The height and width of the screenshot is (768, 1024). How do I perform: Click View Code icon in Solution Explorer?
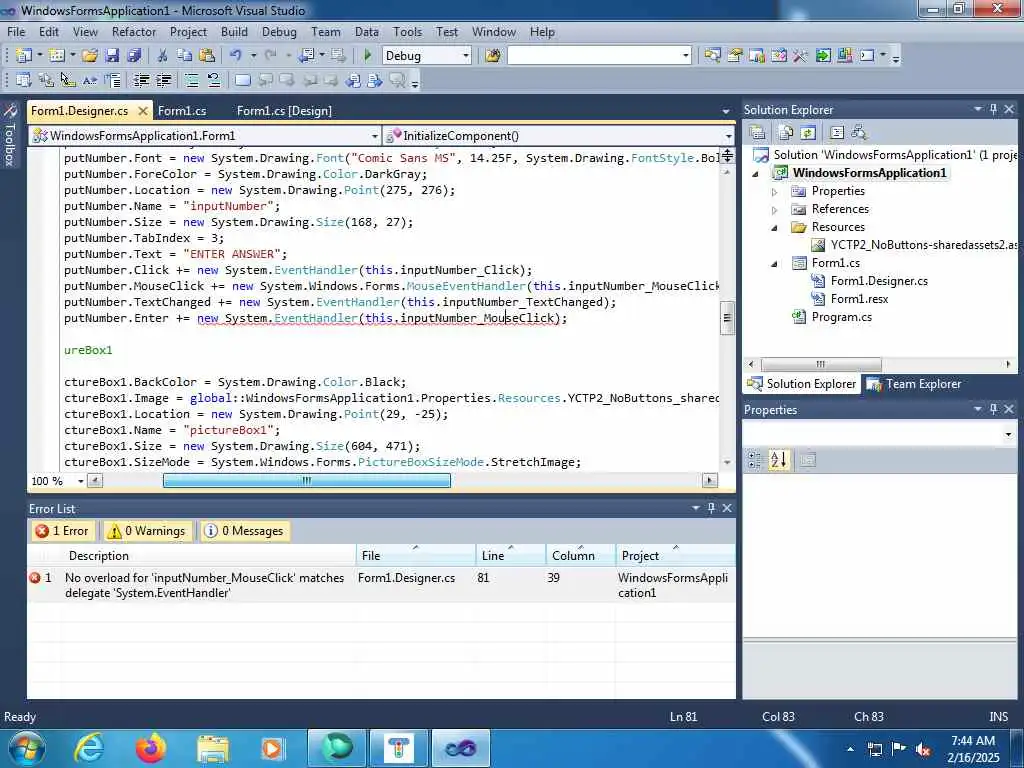(x=837, y=133)
